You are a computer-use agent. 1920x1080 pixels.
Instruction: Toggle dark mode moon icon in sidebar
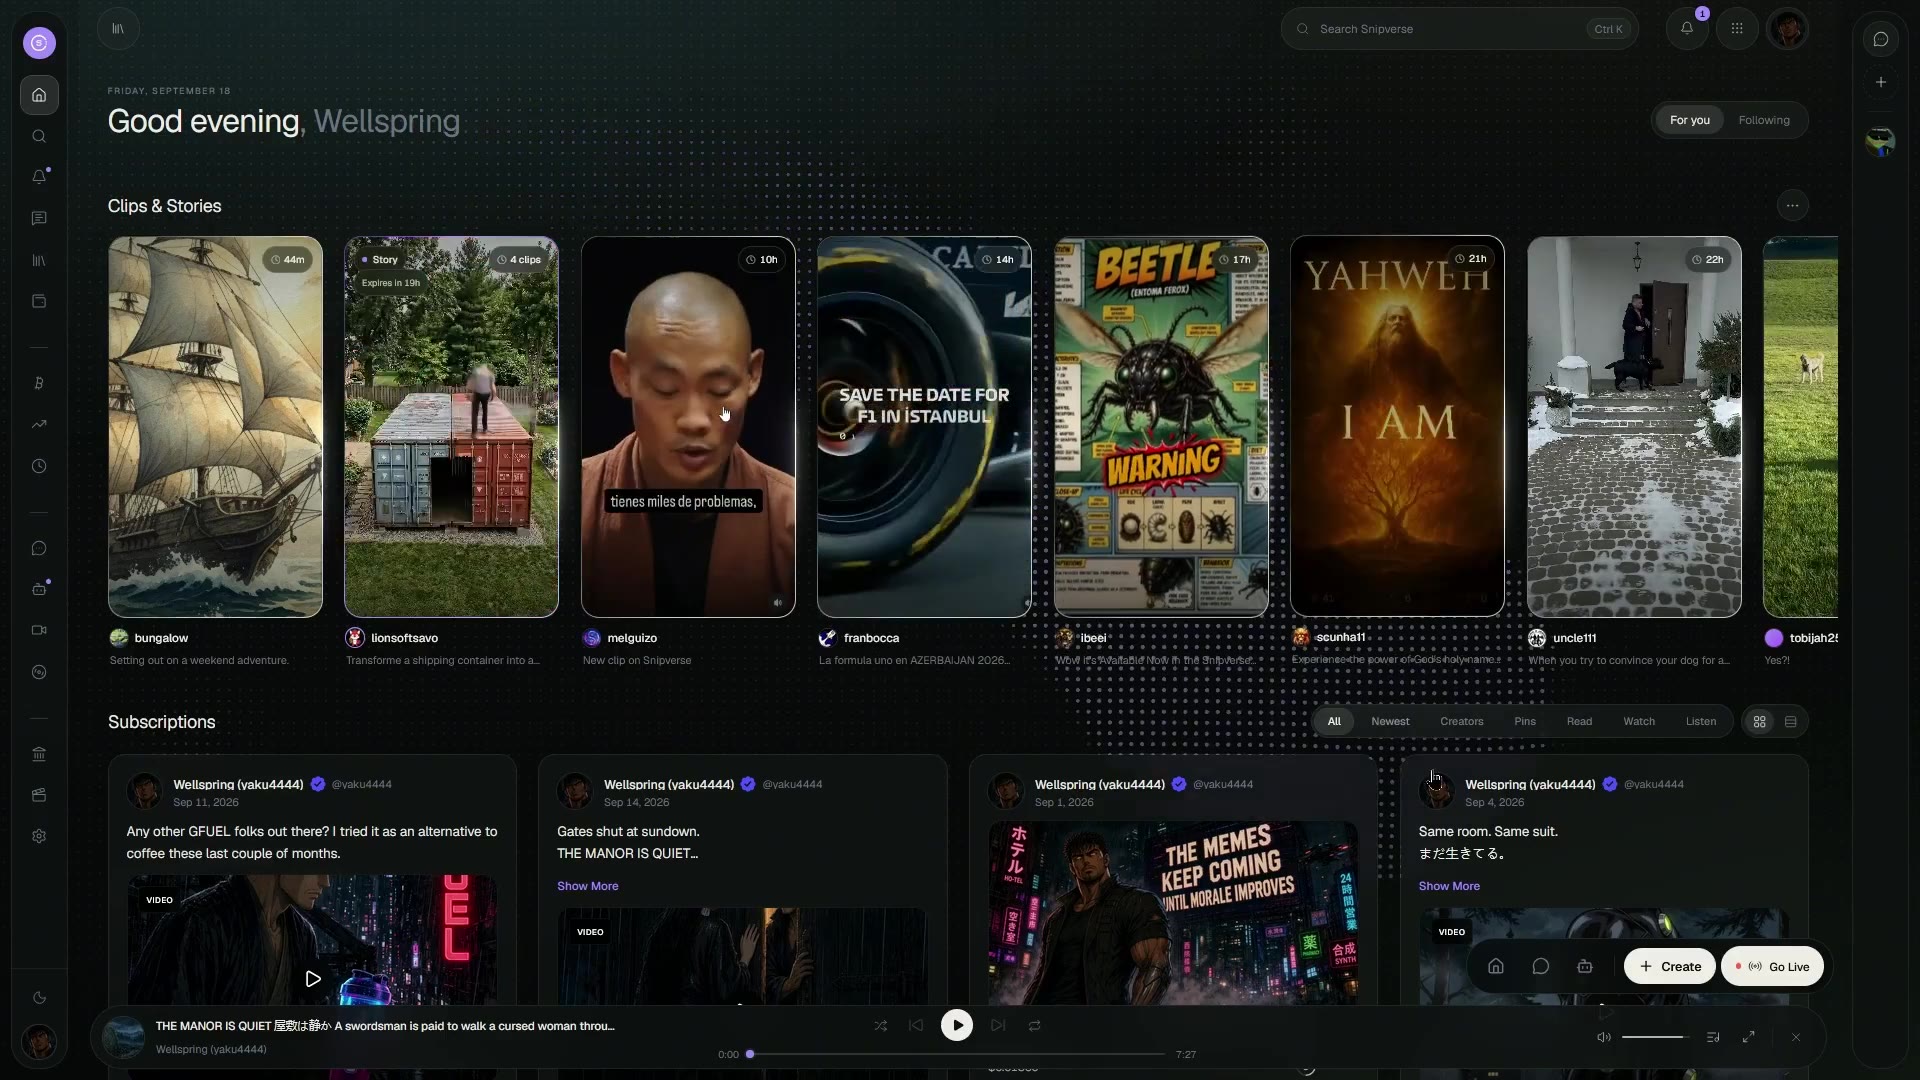tap(39, 997)
